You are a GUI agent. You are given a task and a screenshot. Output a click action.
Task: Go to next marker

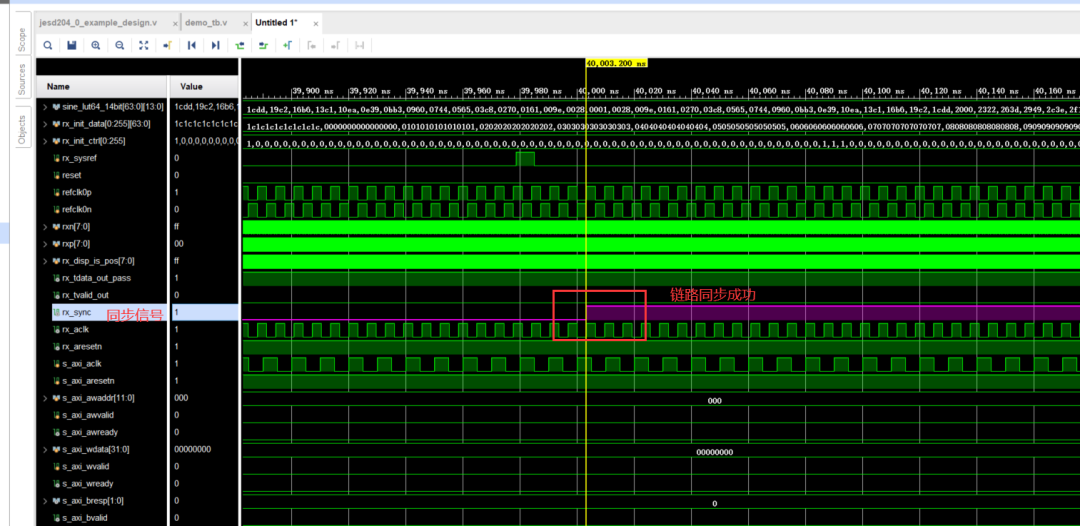tap(335, 45)
